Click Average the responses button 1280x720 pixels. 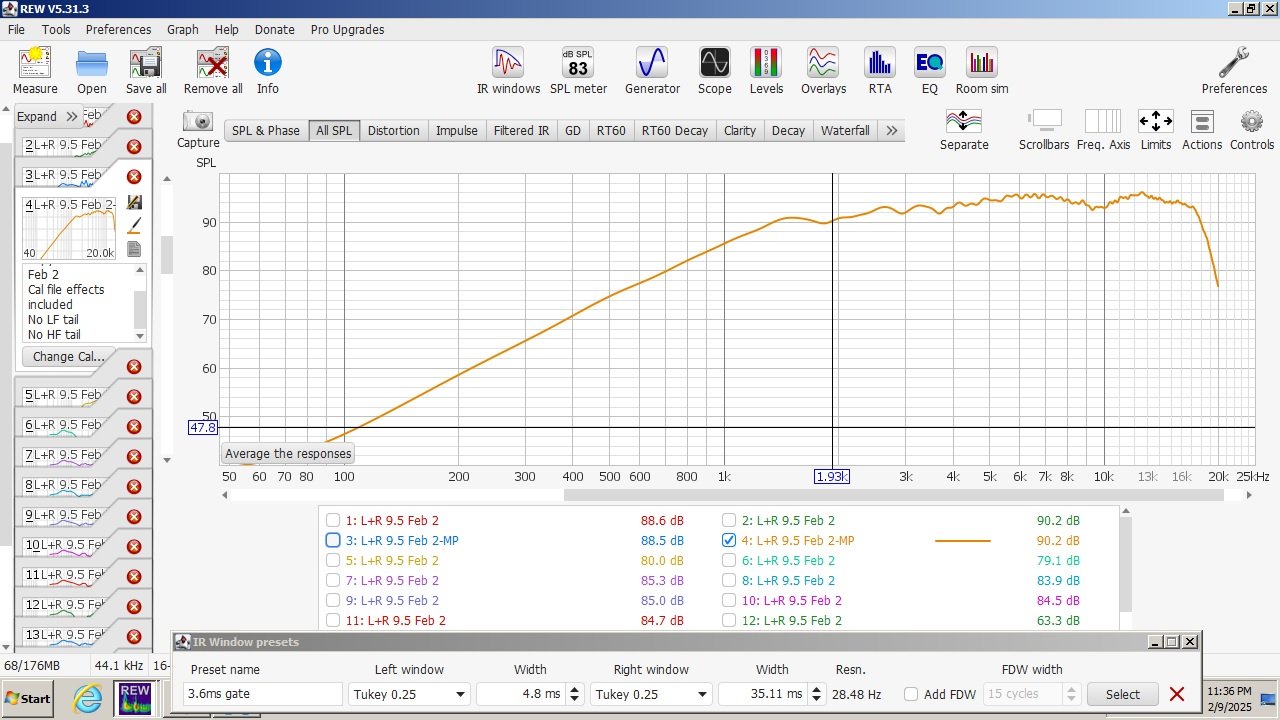[288, 453]
